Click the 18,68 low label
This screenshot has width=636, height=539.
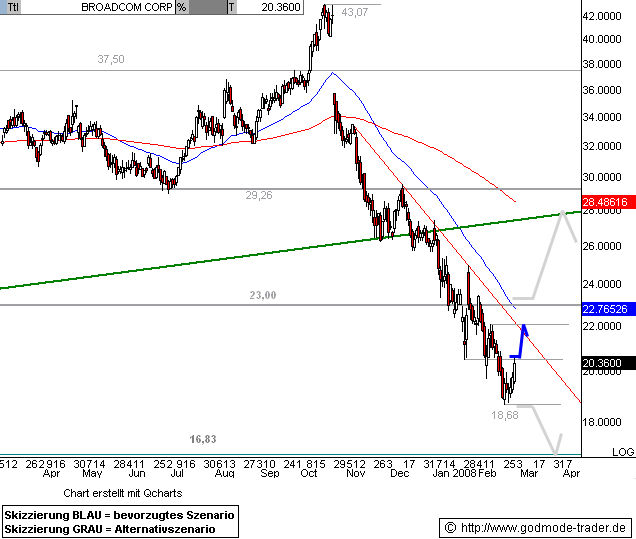[505, 415]
